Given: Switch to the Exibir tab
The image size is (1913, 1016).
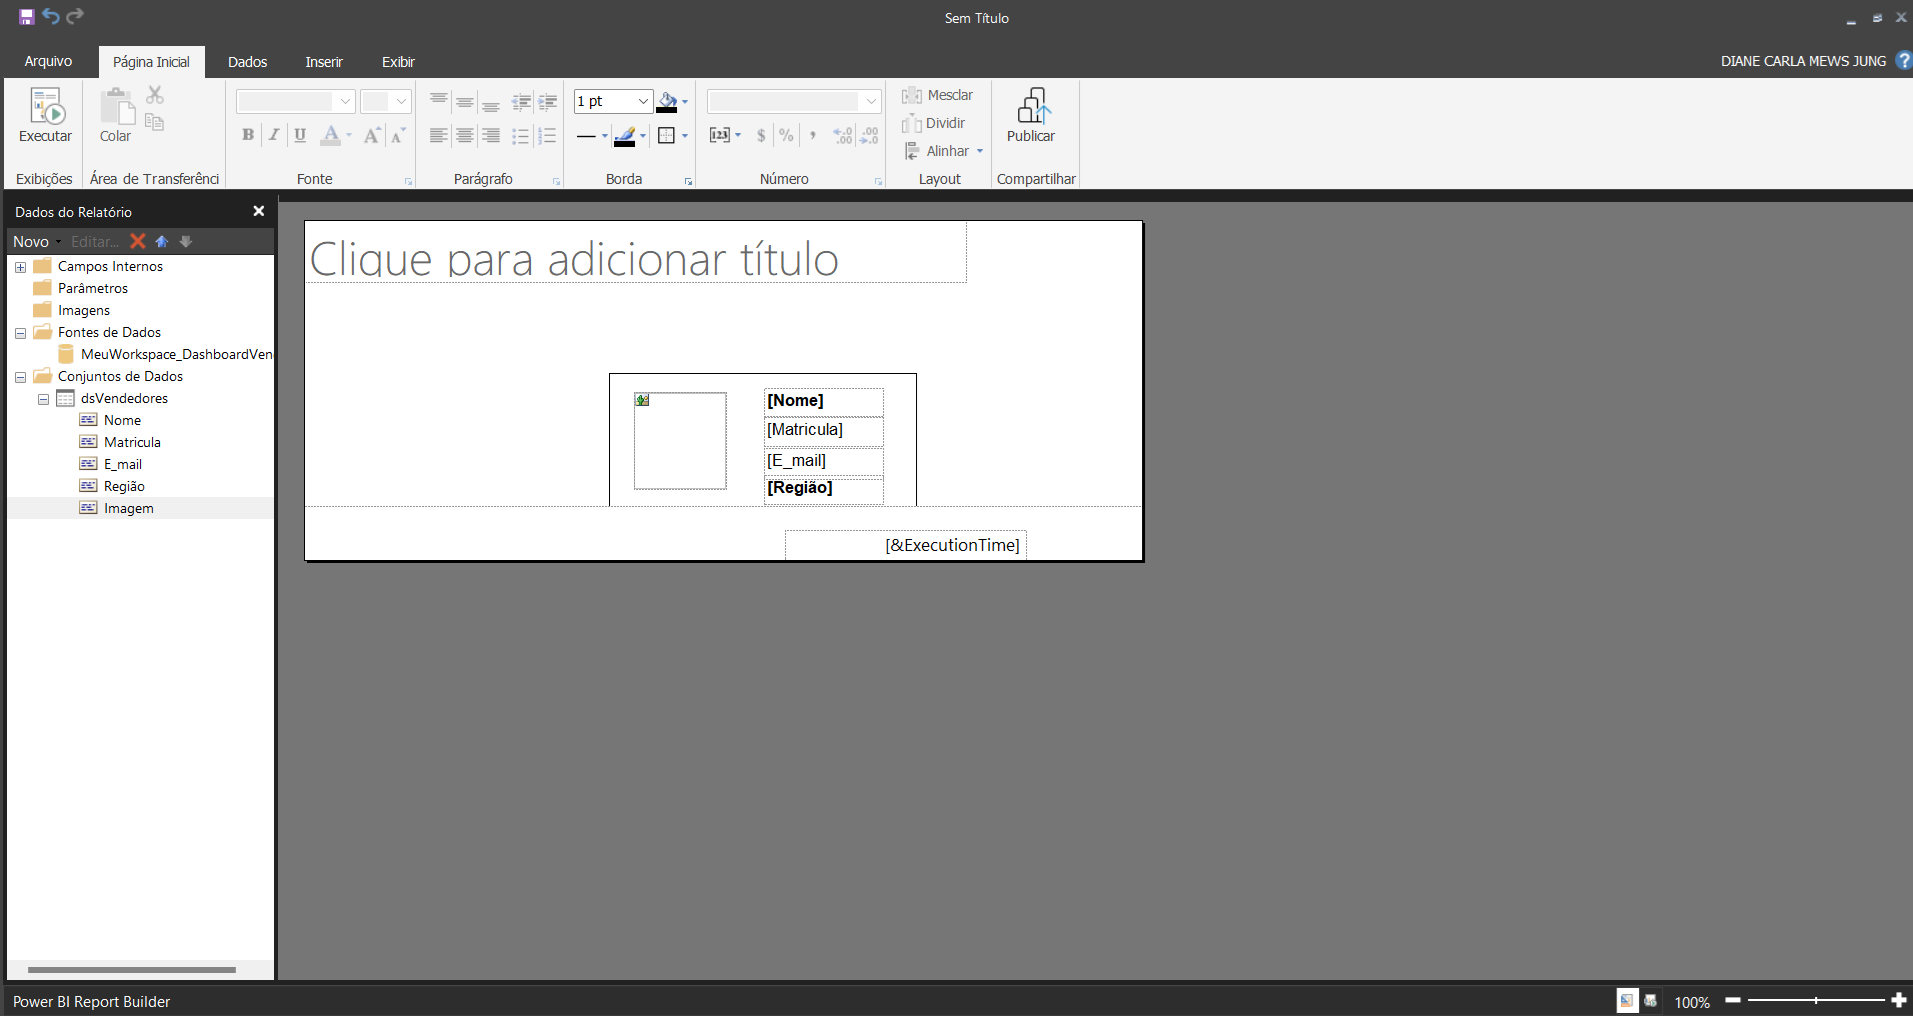Looking at the screenshot, I should (398, 62).
